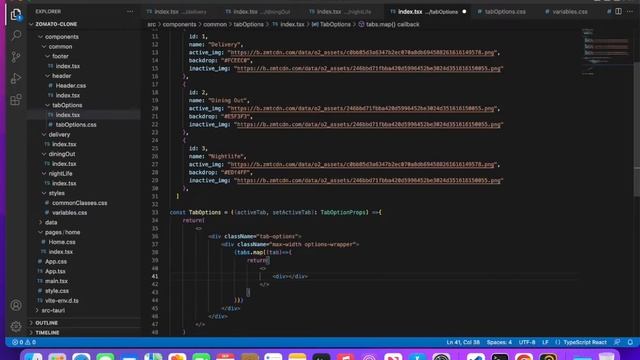Collapse the delivery folder

(x=59, y=135)
